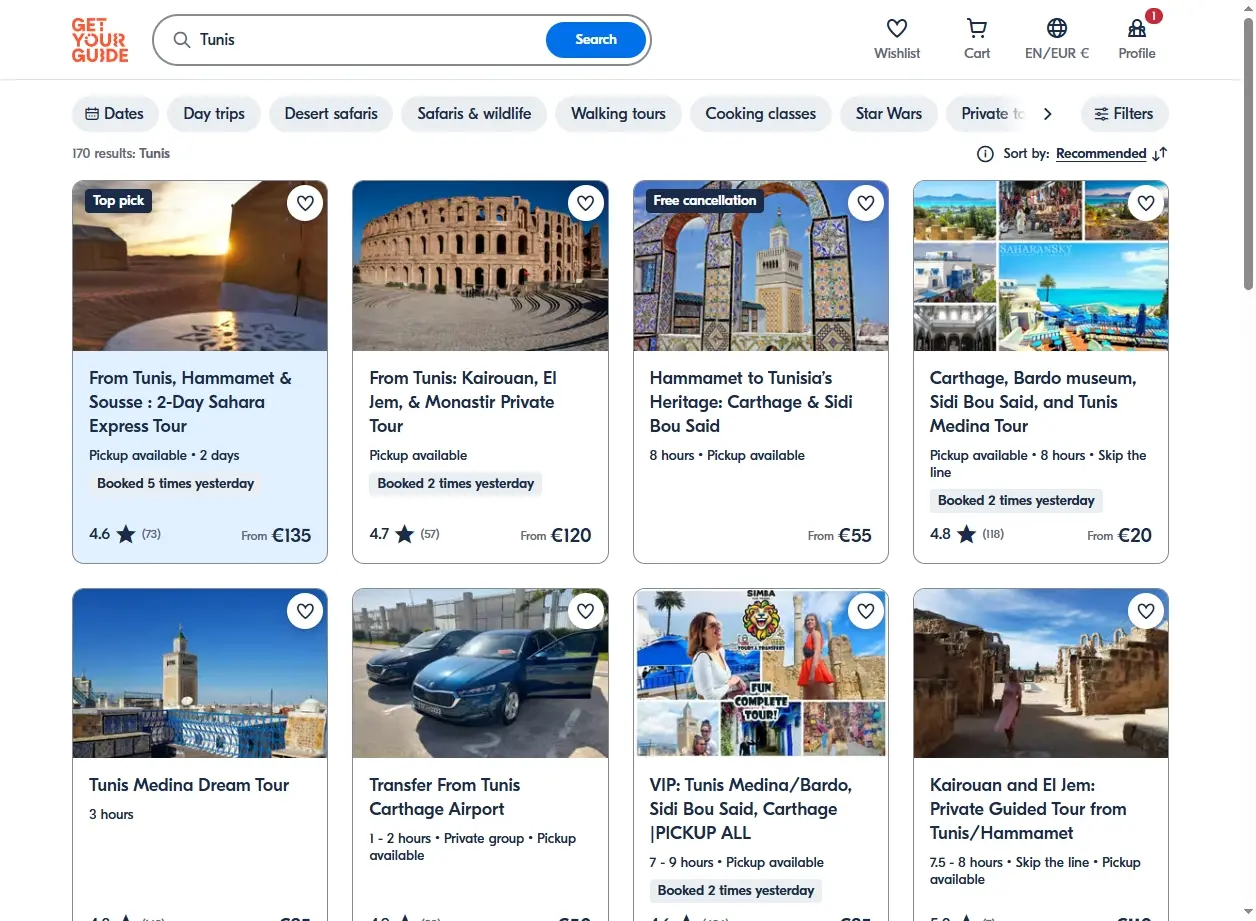Click the blue Search button
The height and width of the screenshot is (921, 1256).
(596, 40)
